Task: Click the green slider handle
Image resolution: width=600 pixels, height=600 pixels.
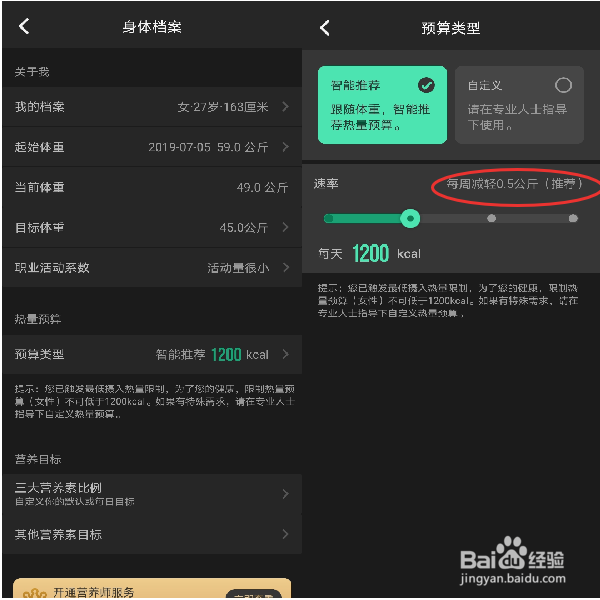Action: coord(410,218)
